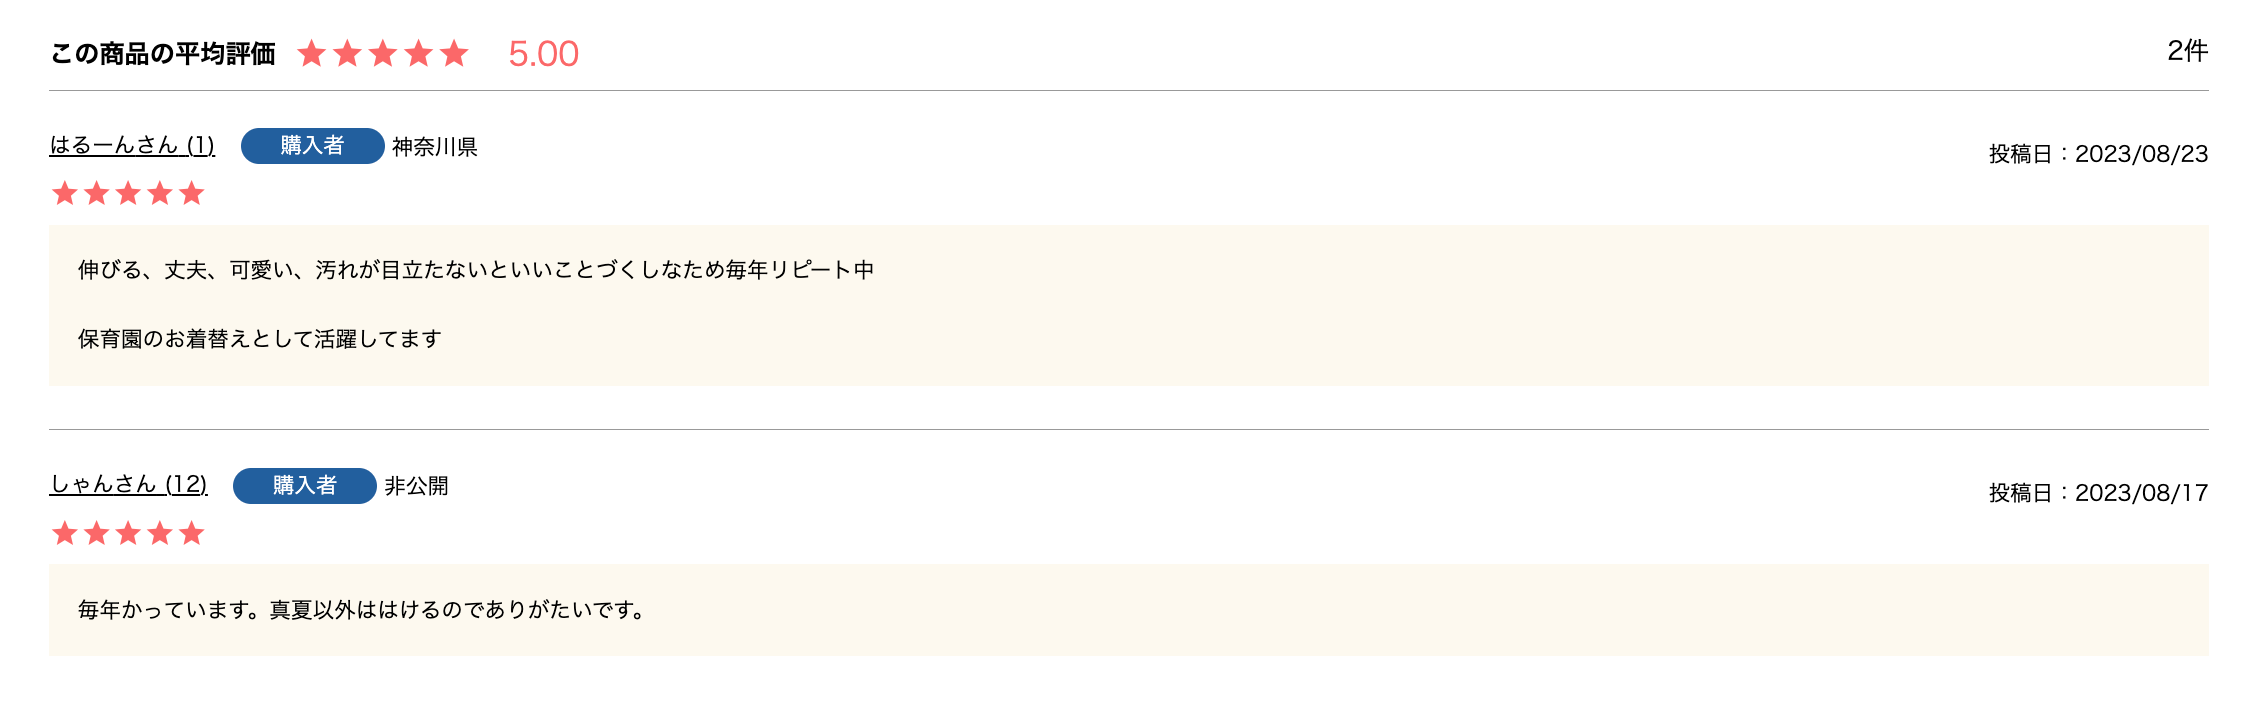2248x702 pixels.
Task: Click the 非公開 location label
Action: coord(416,486)
